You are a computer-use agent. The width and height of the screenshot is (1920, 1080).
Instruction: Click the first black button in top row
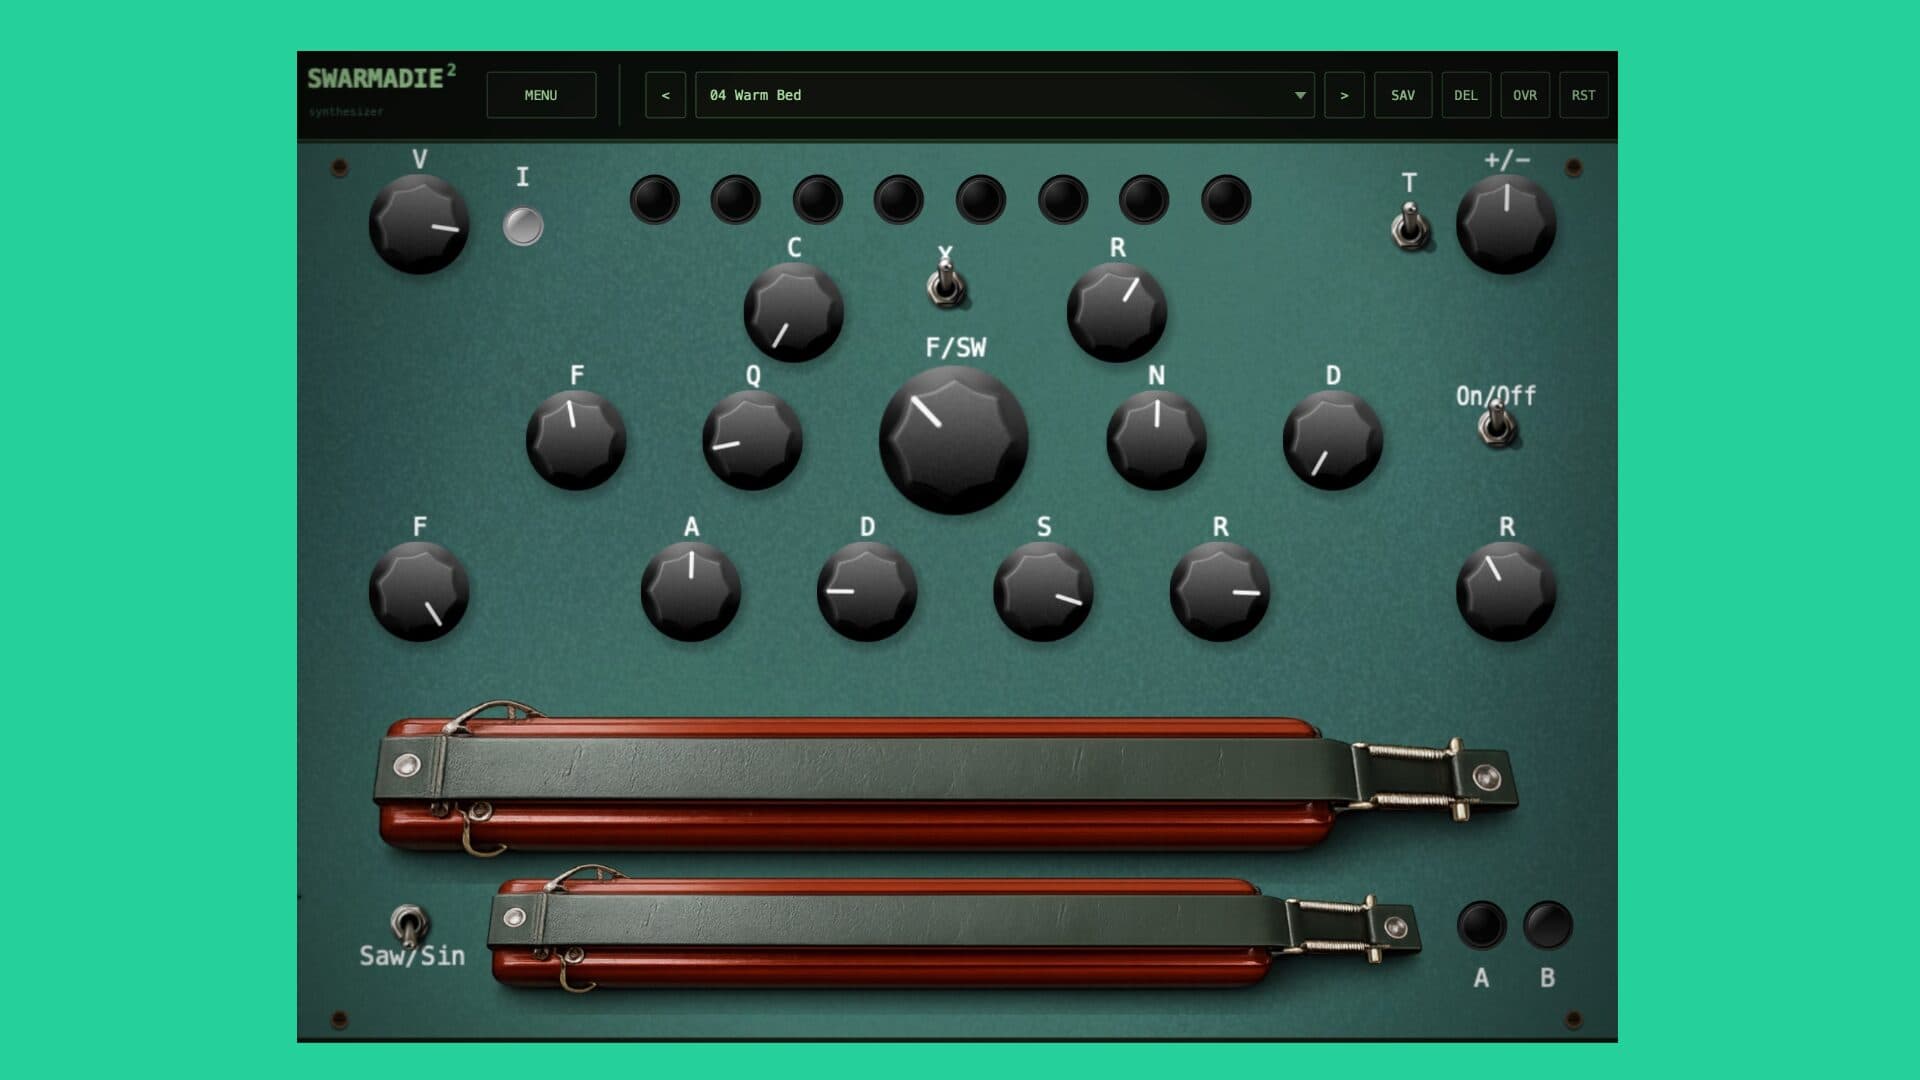click(x=655, y=199)
